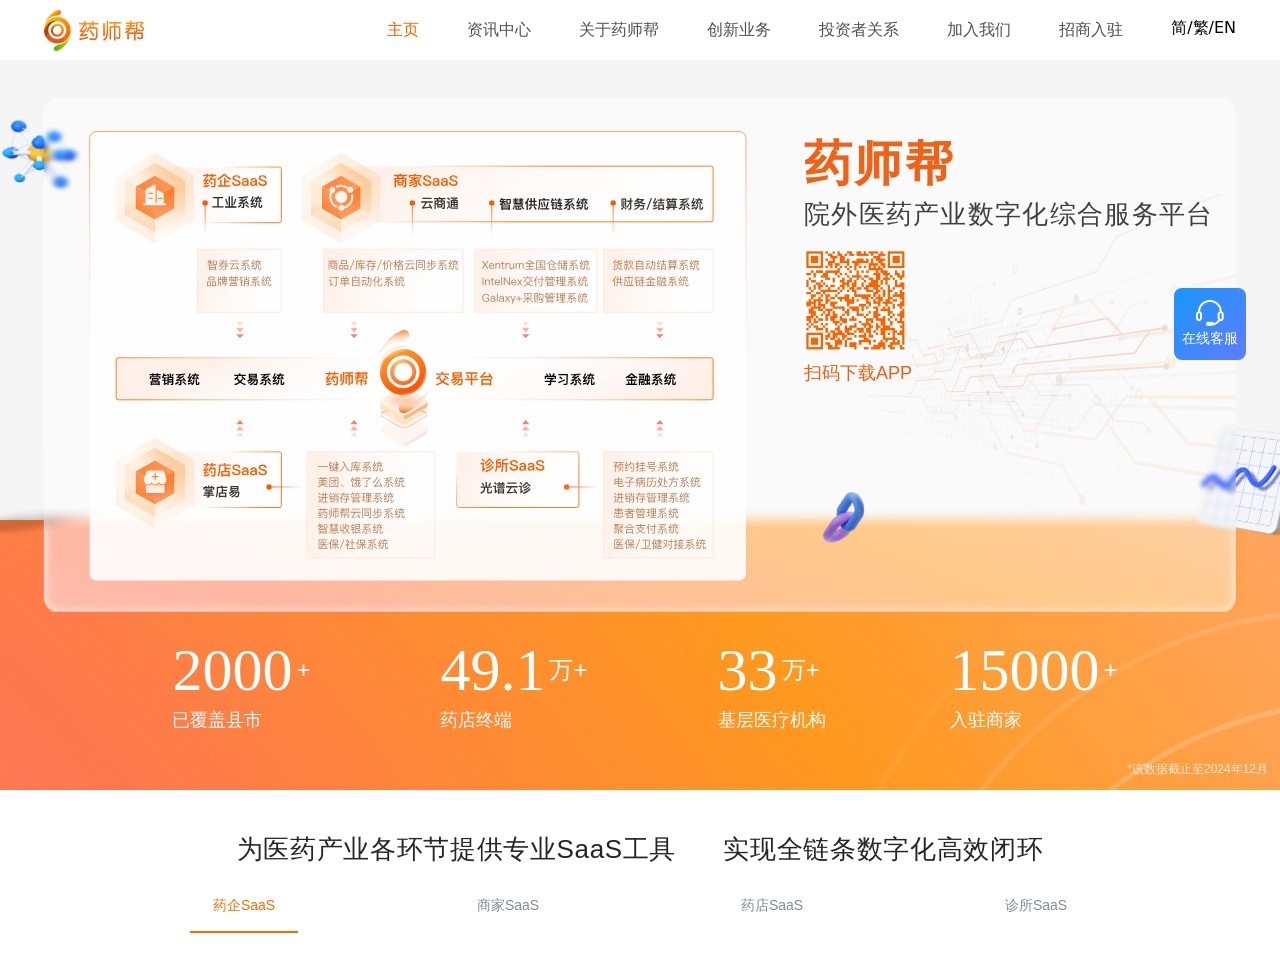Click the 药师帮 logo in header
The image size is (1280, 960).
95,30
